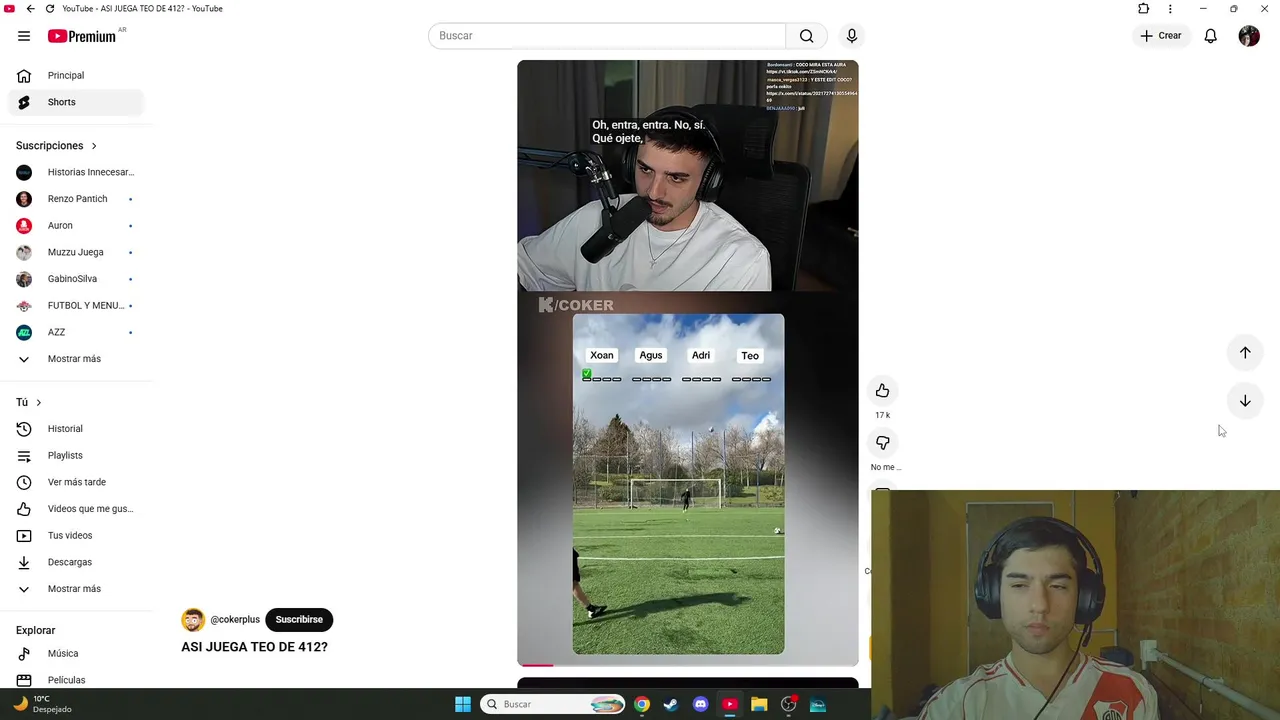Image resolution: width=1280 pixels, height=720 pixels.
Task: Click the Crear button
Action: point(1160,36)
